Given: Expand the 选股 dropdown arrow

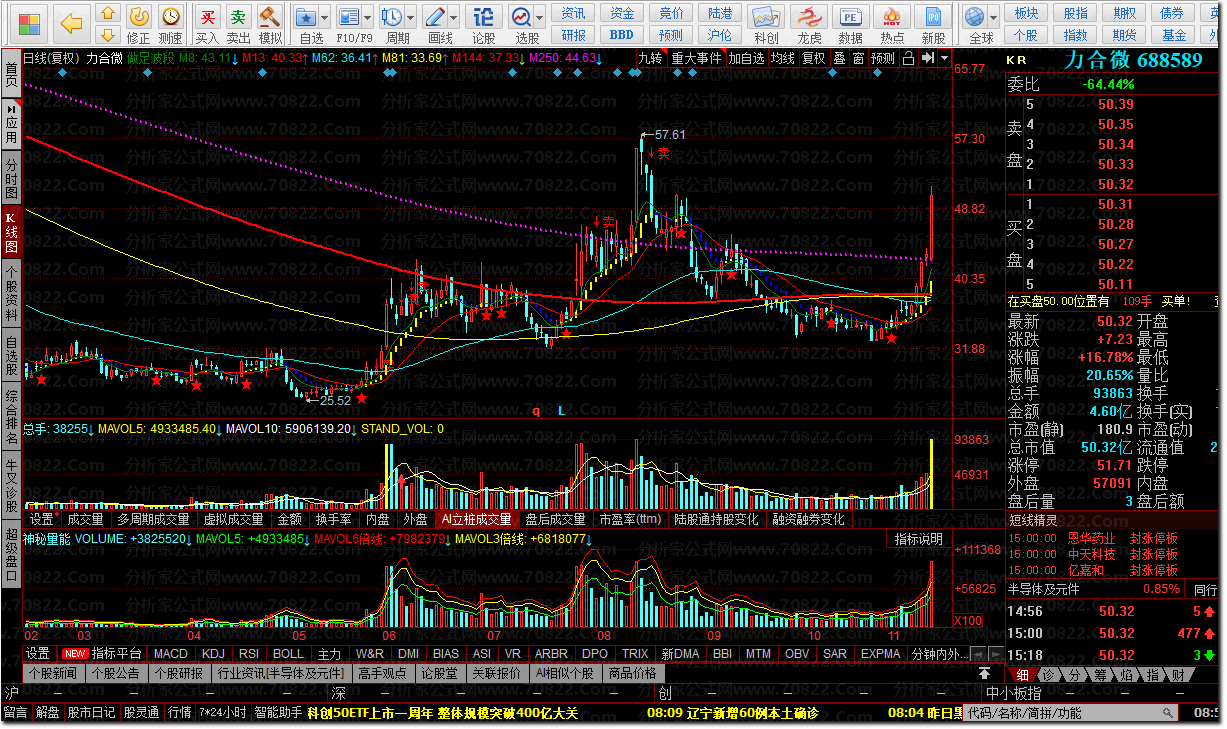Looking at the screenshot, I should tap(540, 17).
